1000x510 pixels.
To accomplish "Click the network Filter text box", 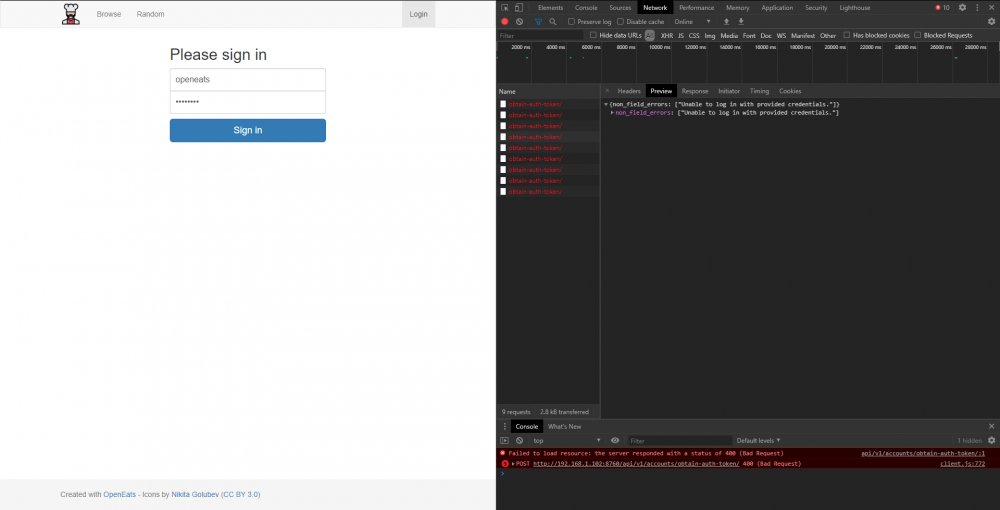I will 541,36.
